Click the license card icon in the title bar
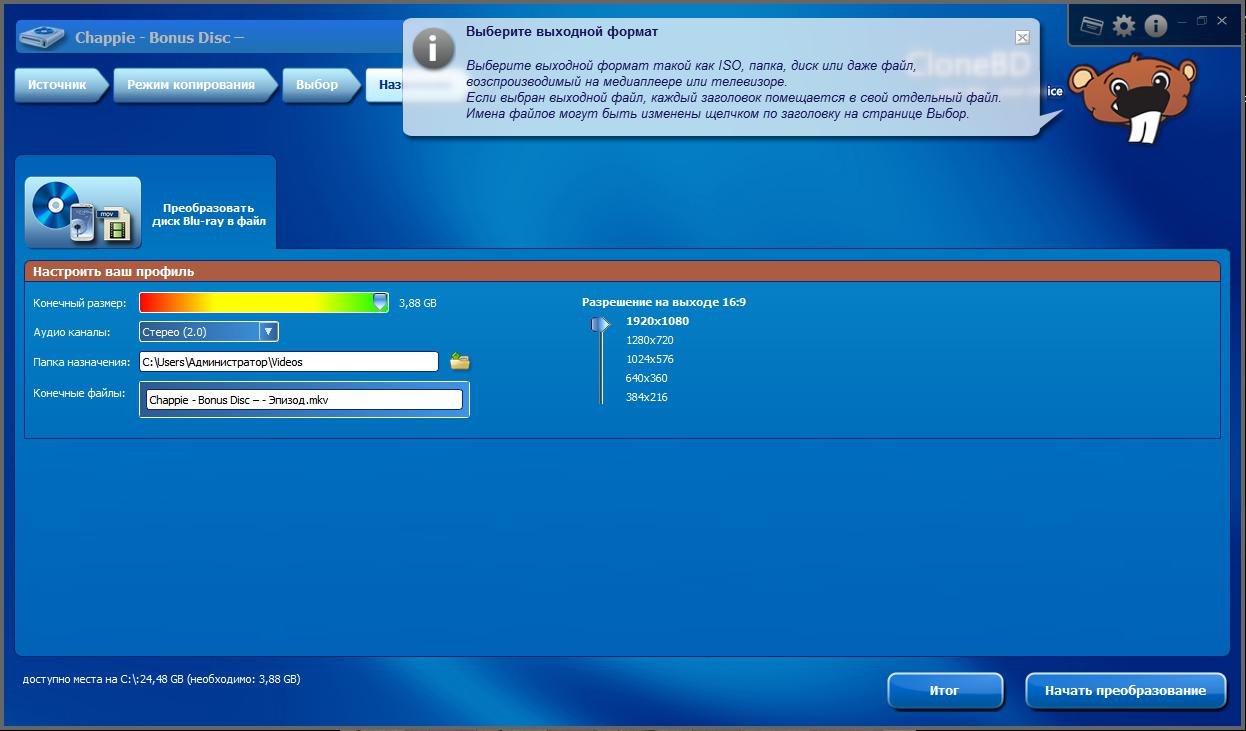The image size is (1246, 731). [1092, 26]
